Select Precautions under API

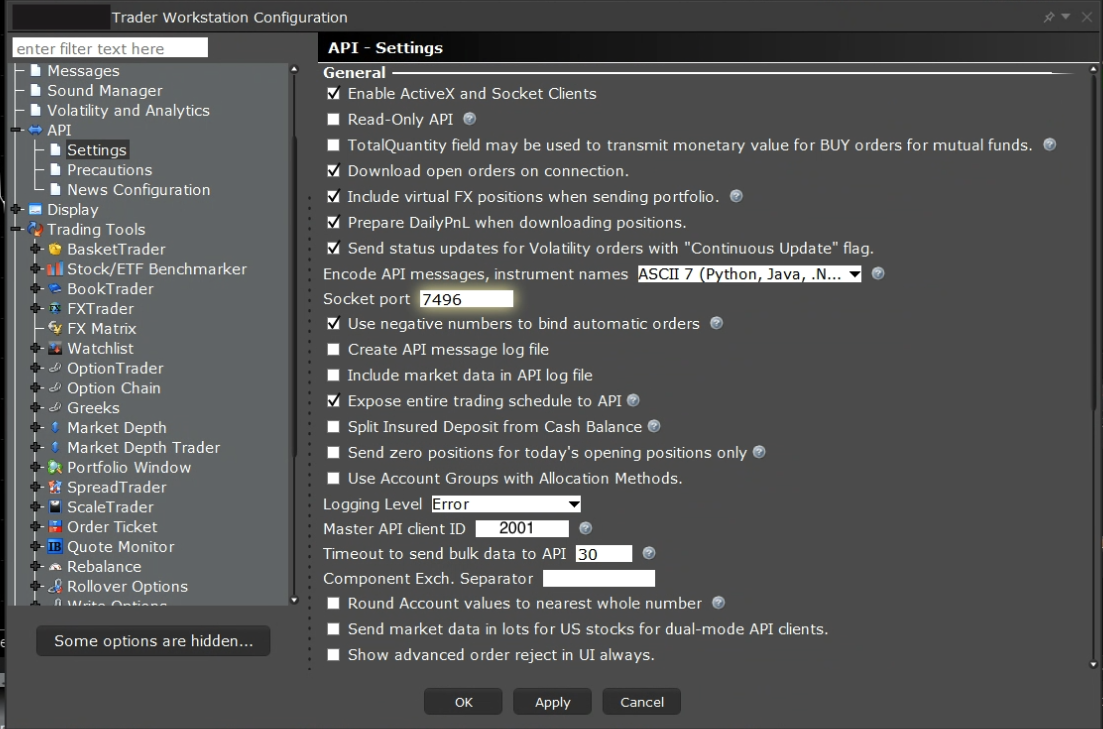click(x=109, y=170)
